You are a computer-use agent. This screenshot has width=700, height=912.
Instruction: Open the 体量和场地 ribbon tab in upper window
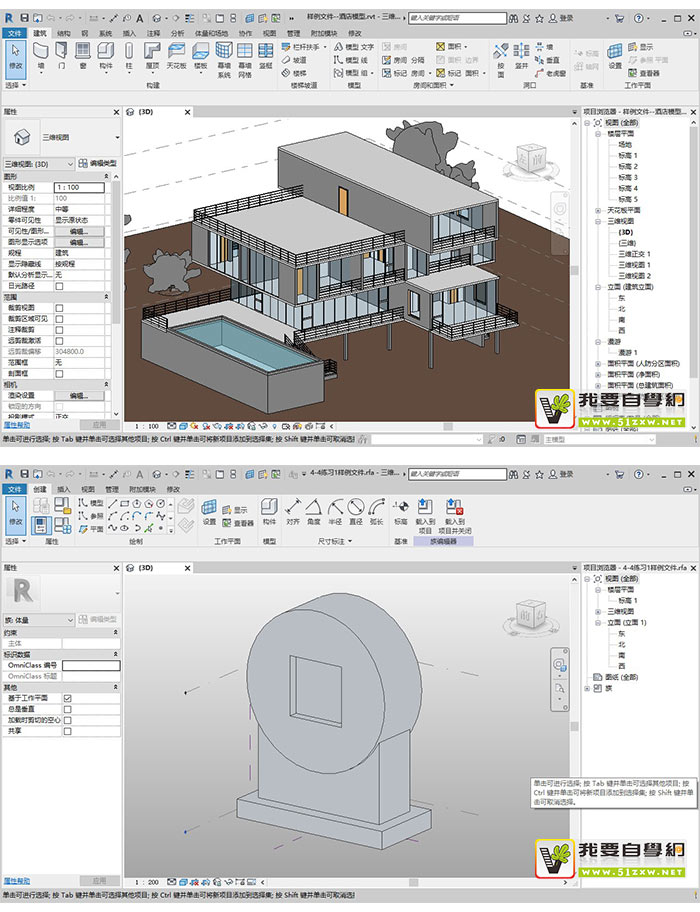coord(210,33)
